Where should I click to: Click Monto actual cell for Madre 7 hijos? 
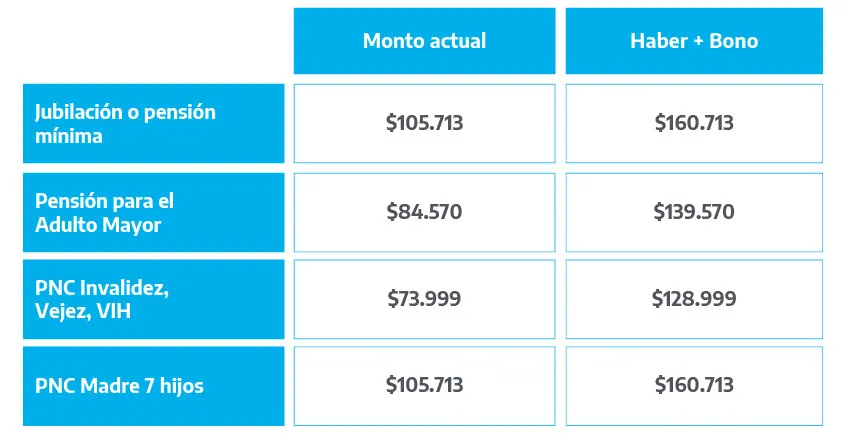424,385
